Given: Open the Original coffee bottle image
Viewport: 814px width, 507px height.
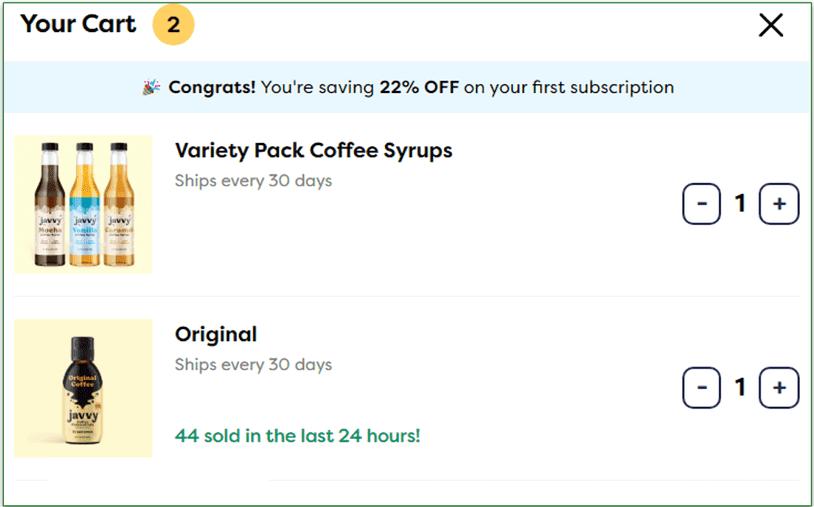Looking at the screenshot, I should point(83,388).
